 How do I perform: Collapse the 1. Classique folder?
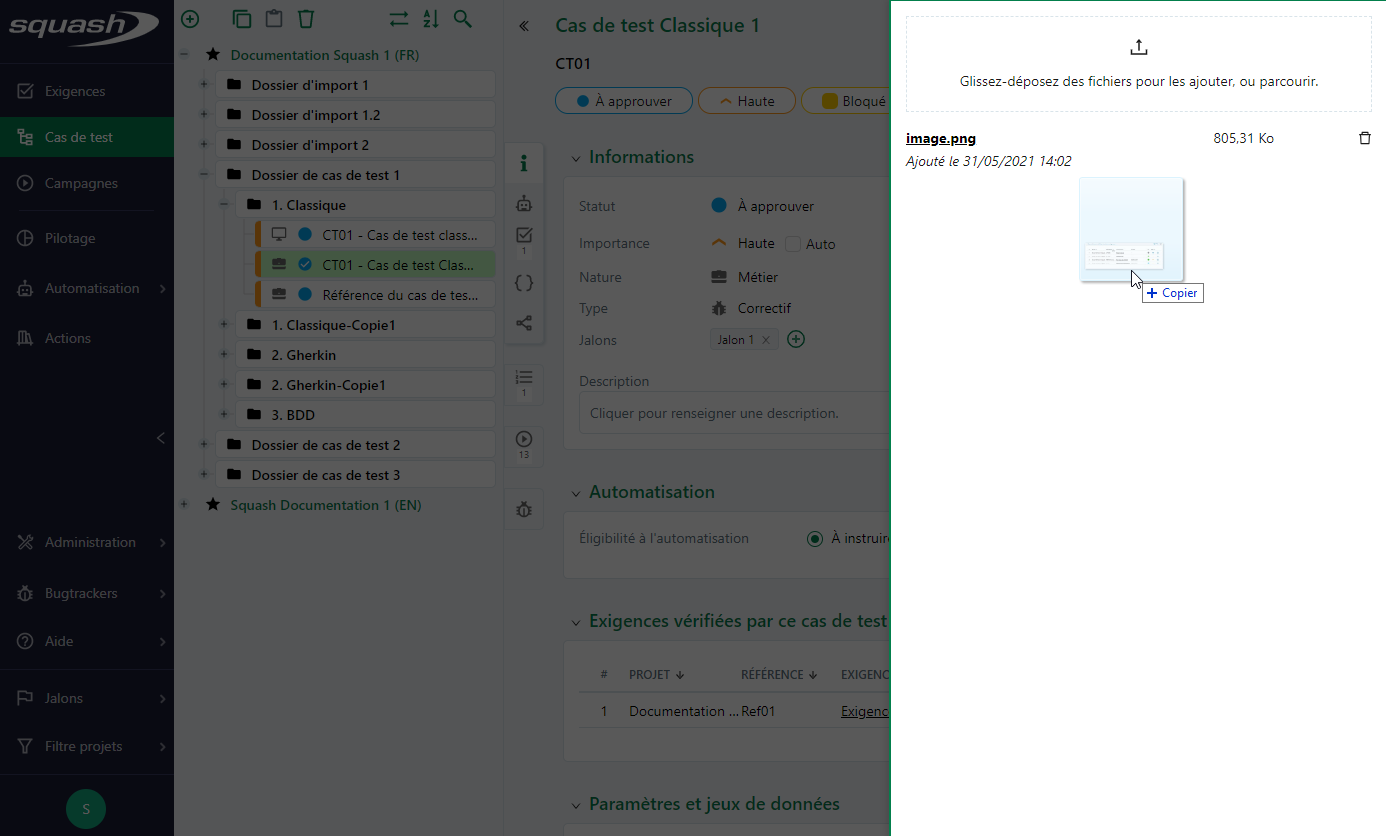click(x=224, y=205)
